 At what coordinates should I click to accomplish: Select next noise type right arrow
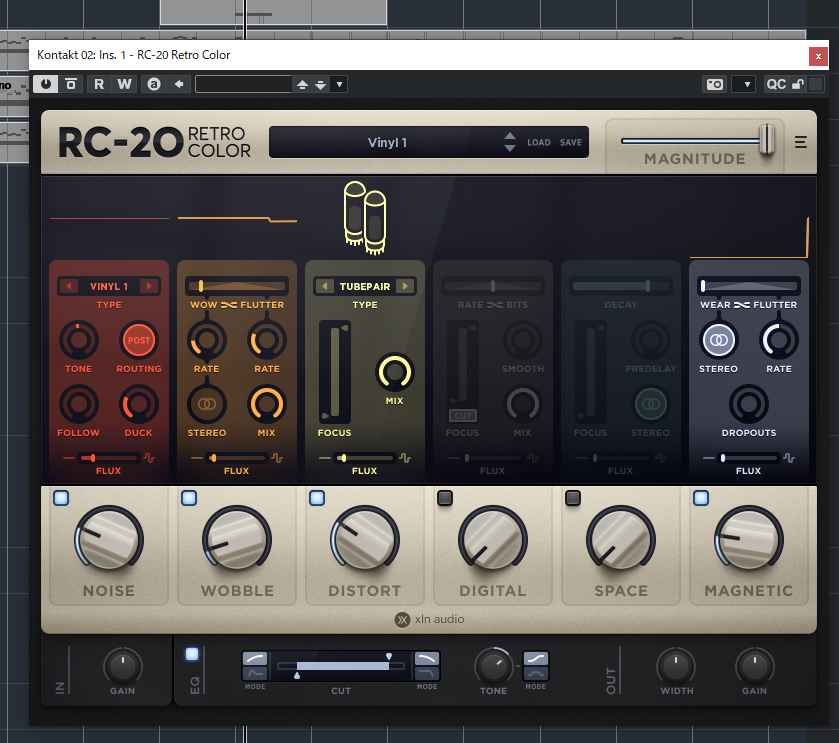pyautogui.click(x=149, y=286)
